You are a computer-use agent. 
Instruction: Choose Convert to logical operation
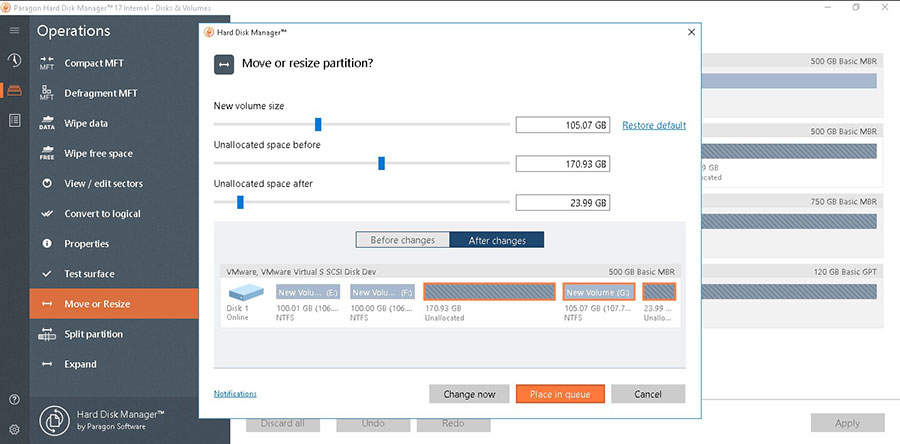(x=114, y=213)
